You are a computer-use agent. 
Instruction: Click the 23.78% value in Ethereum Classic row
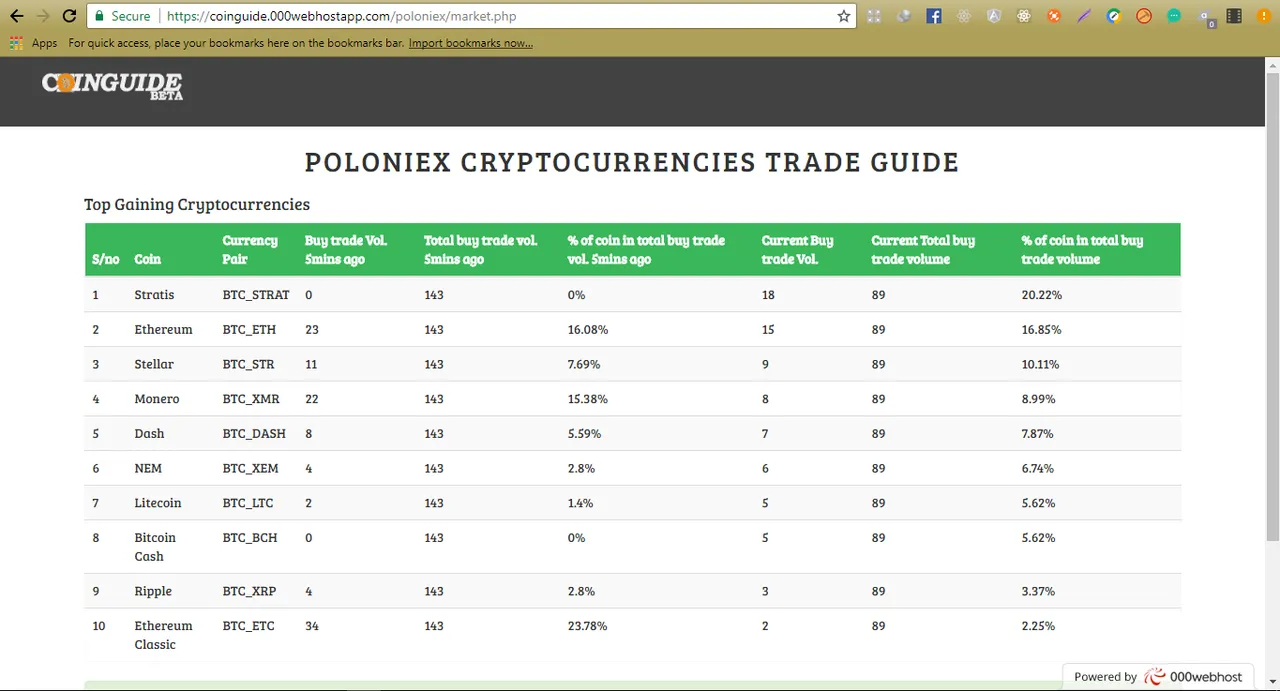point(587,626)
